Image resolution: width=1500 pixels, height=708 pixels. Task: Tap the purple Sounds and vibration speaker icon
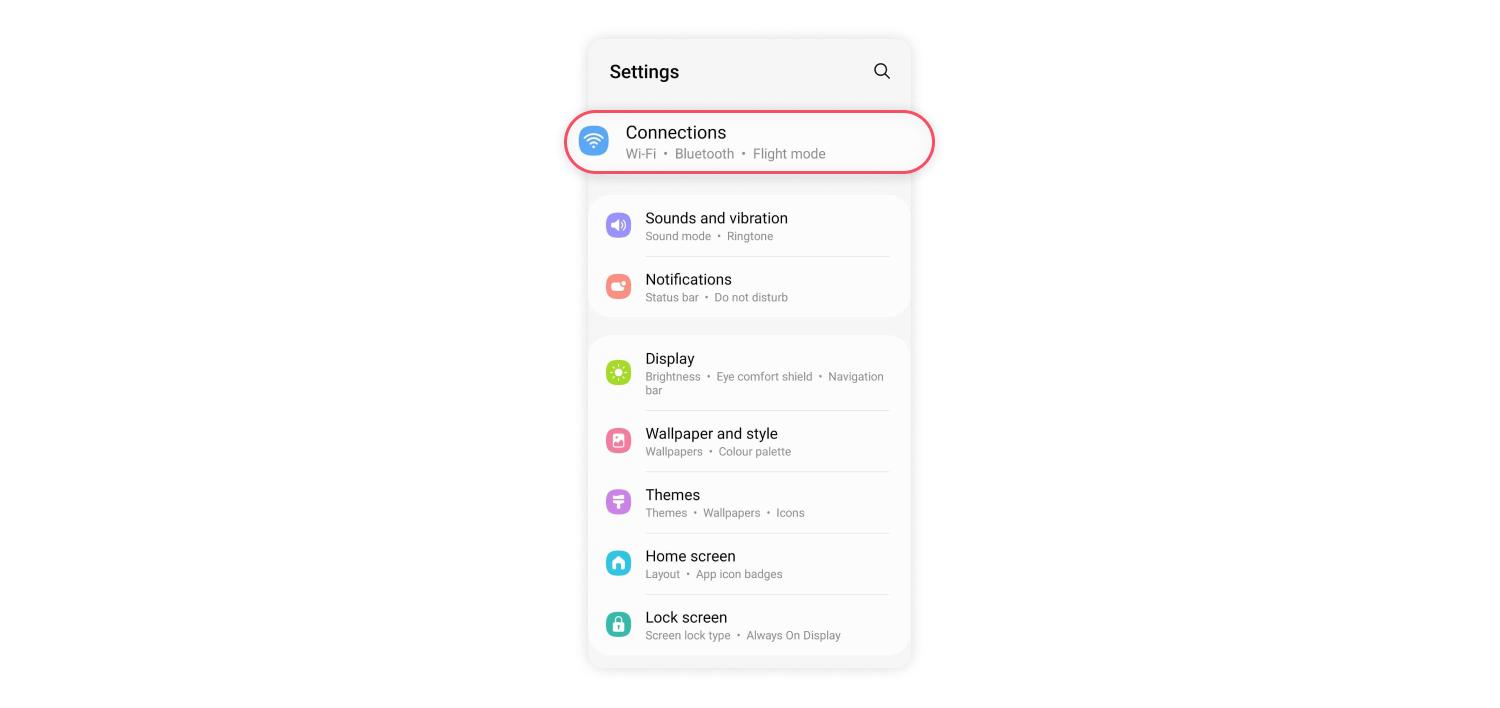point(619,226)
